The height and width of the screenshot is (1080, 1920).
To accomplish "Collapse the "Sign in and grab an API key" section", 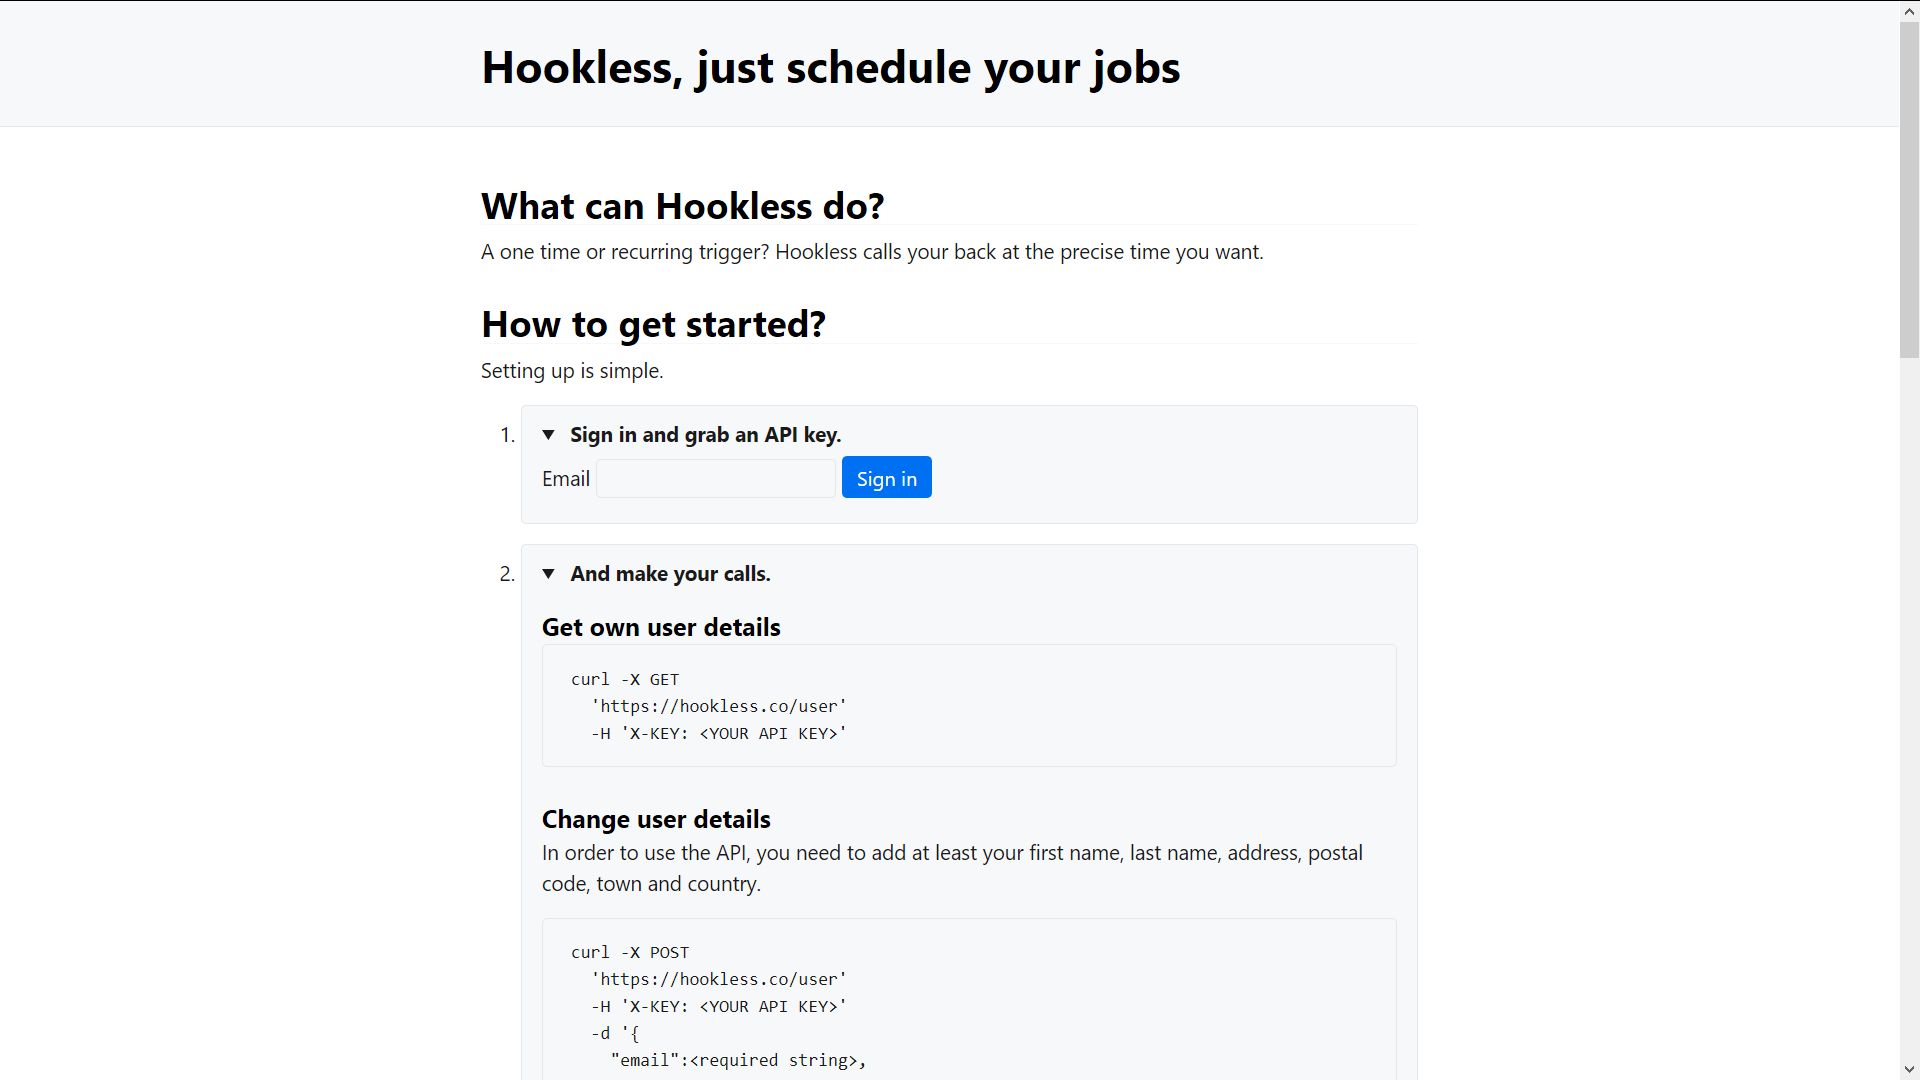I will click(706, 434).
